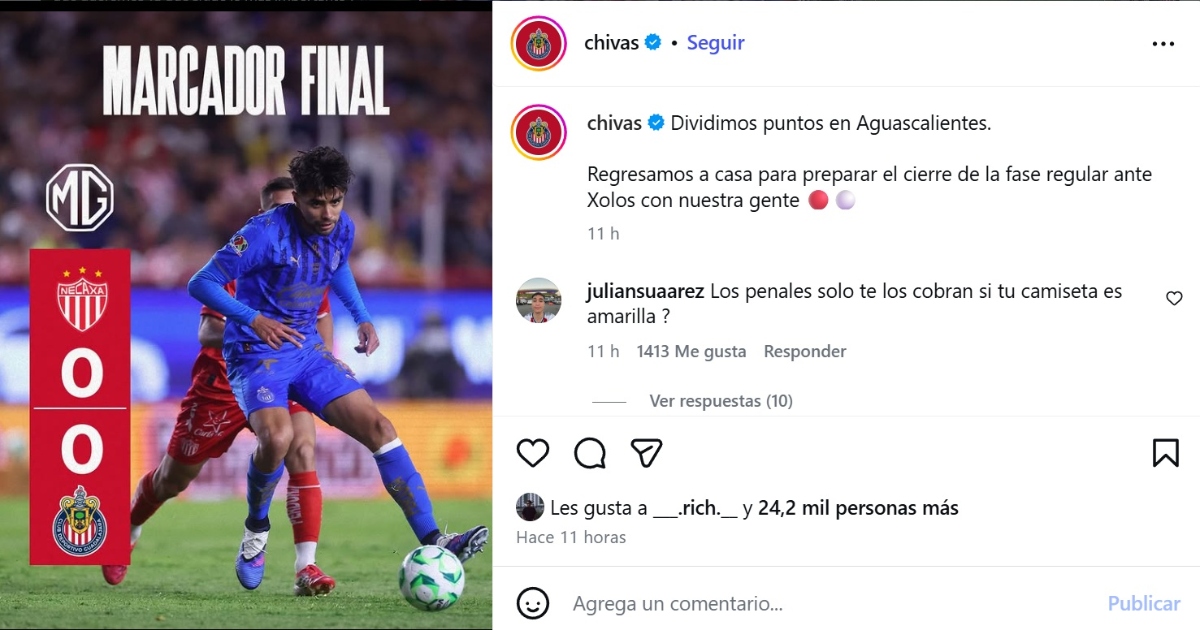Open the 24,2 mil personas más likes list

[858, 508]
